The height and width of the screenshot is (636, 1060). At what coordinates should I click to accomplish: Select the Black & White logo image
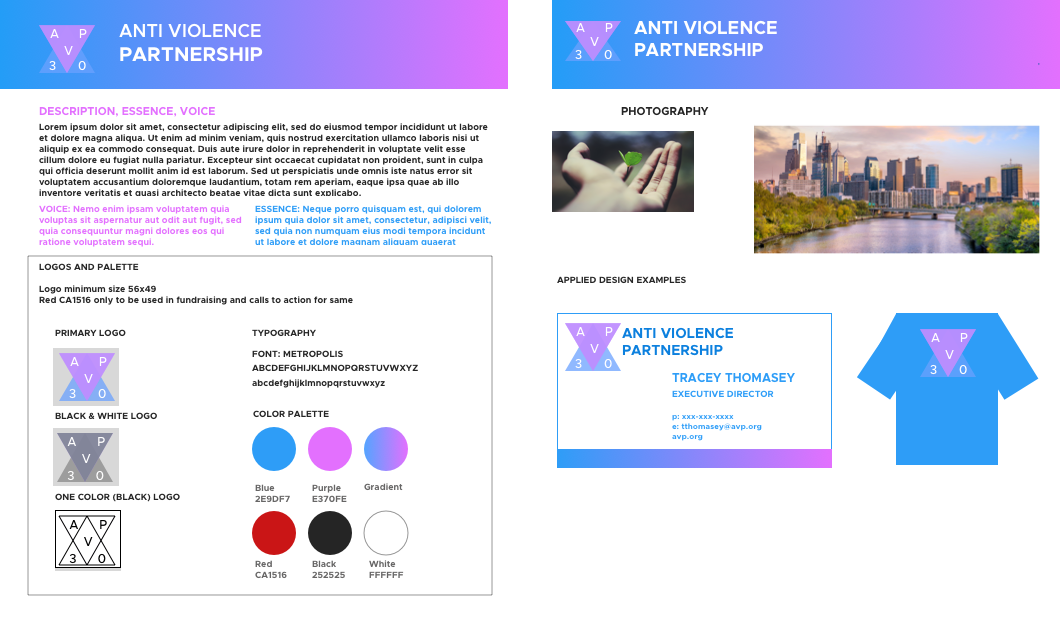coord(86,457)
